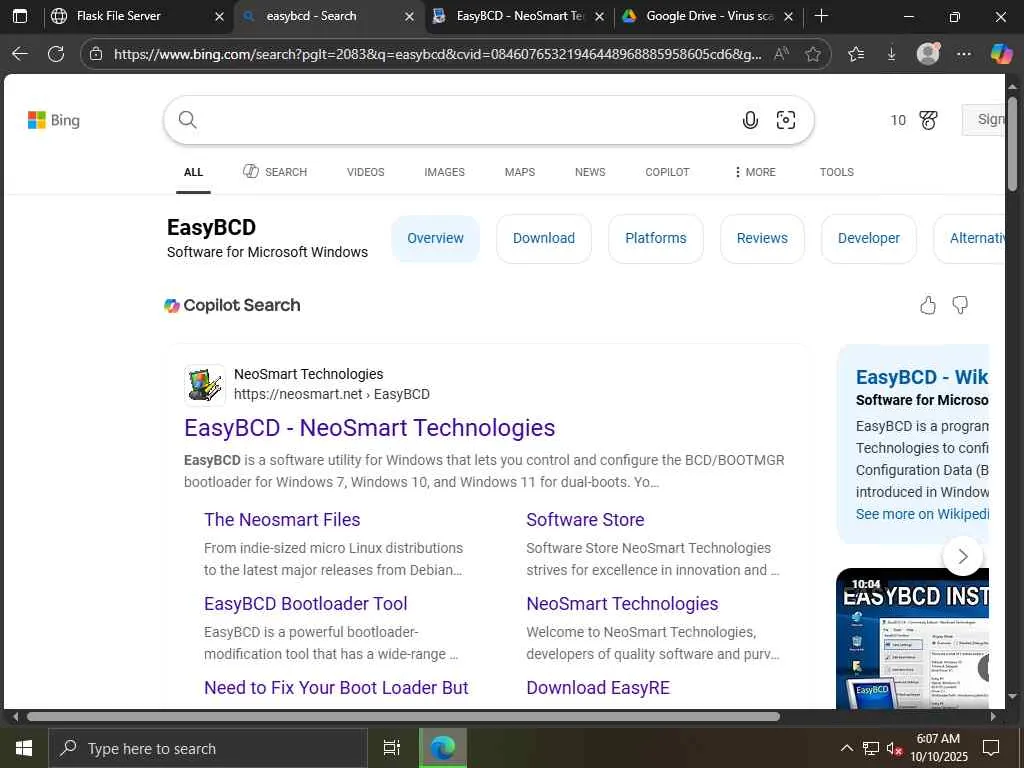Open the Favorites list icon

tap(856, 54)
